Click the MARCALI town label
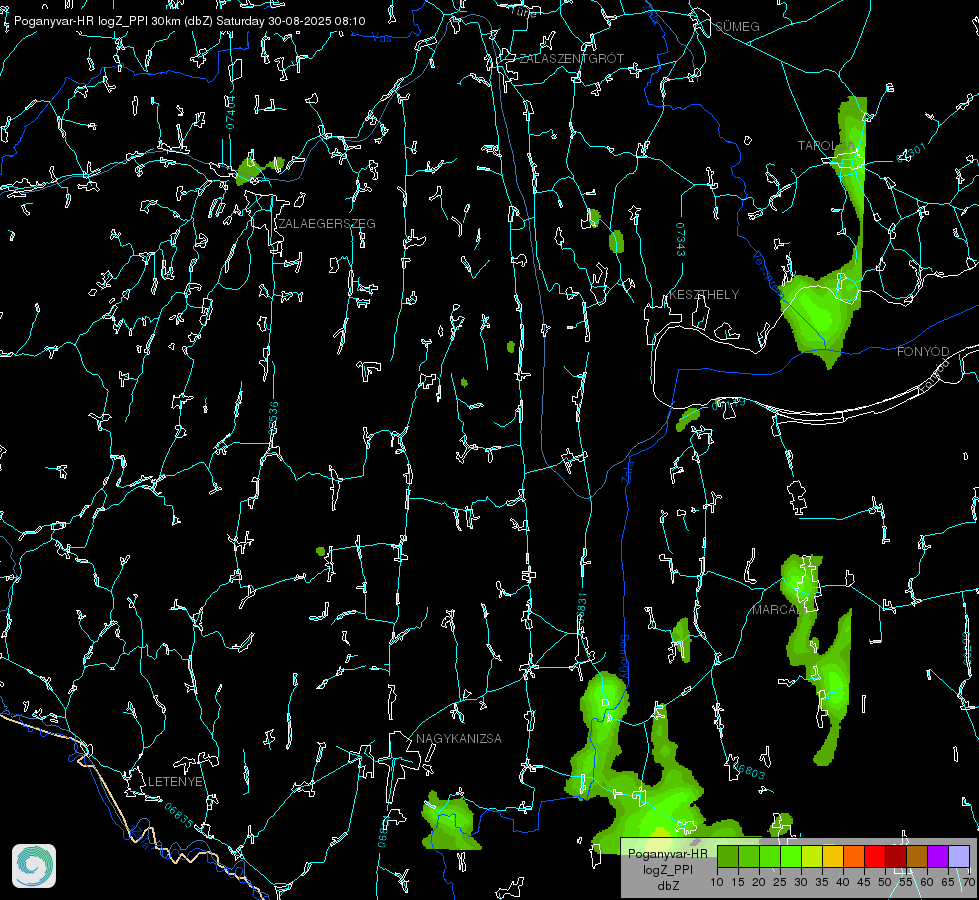The height and width of the screenshot is (900, 979). point(777,610)
